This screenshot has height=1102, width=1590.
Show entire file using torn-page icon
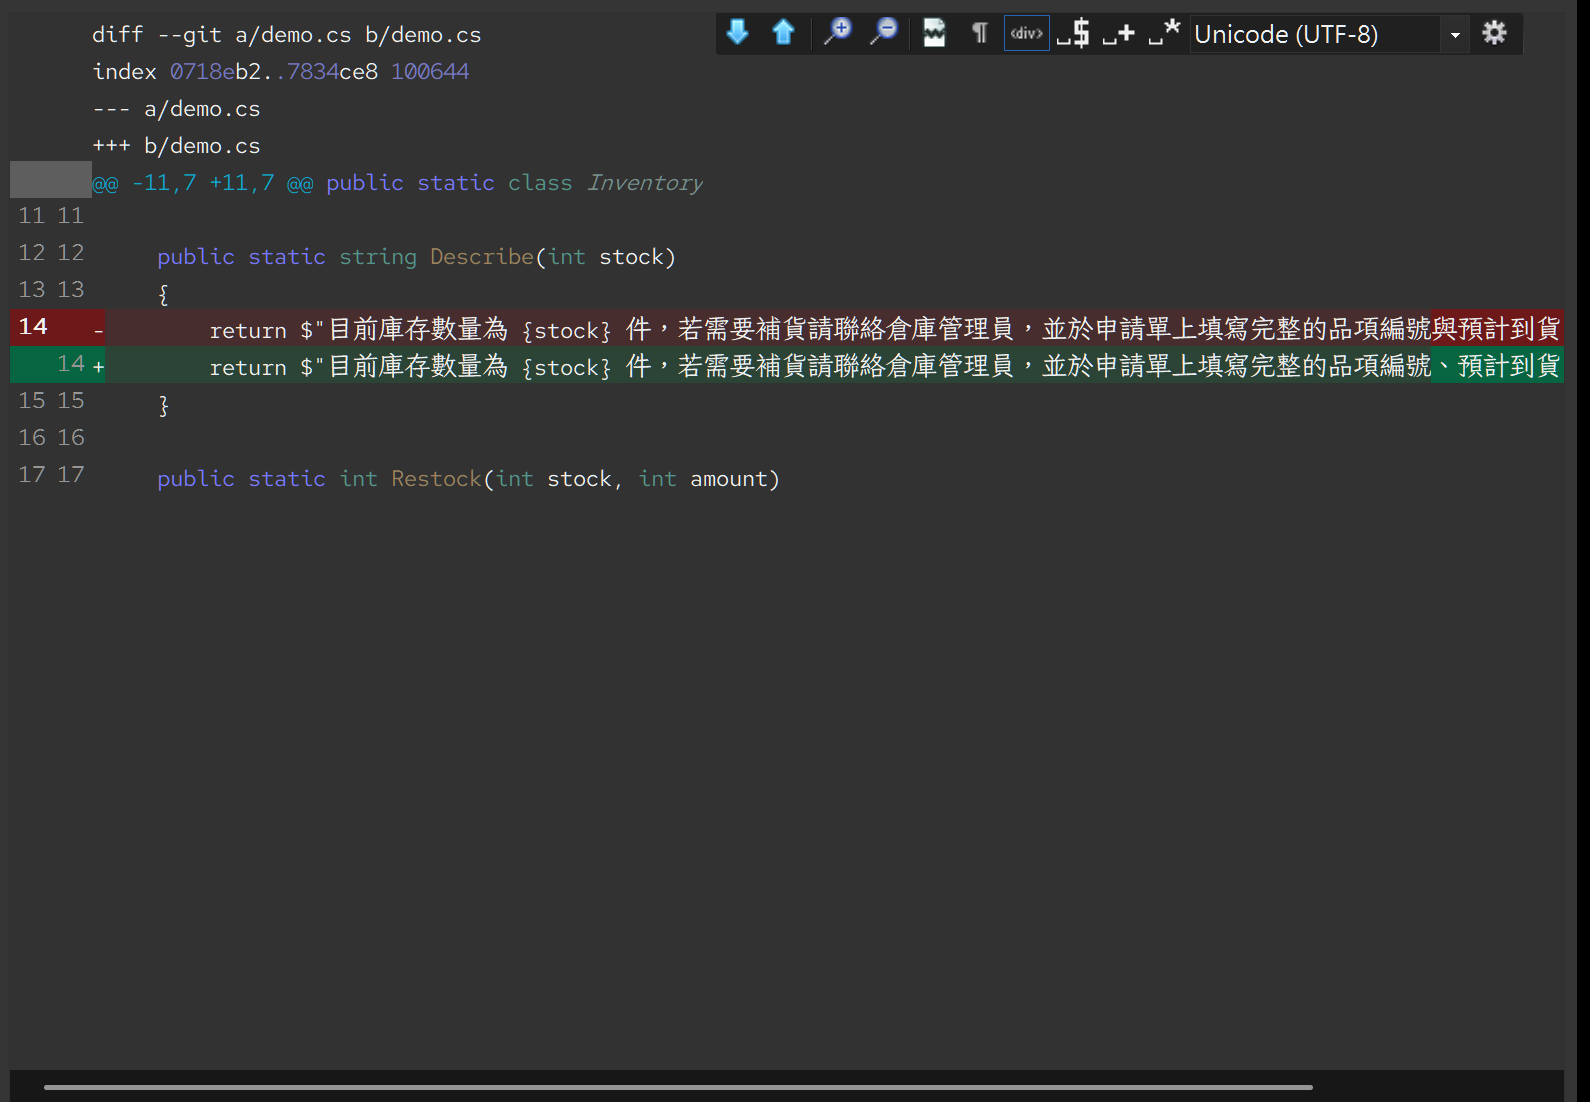point(934,33)
